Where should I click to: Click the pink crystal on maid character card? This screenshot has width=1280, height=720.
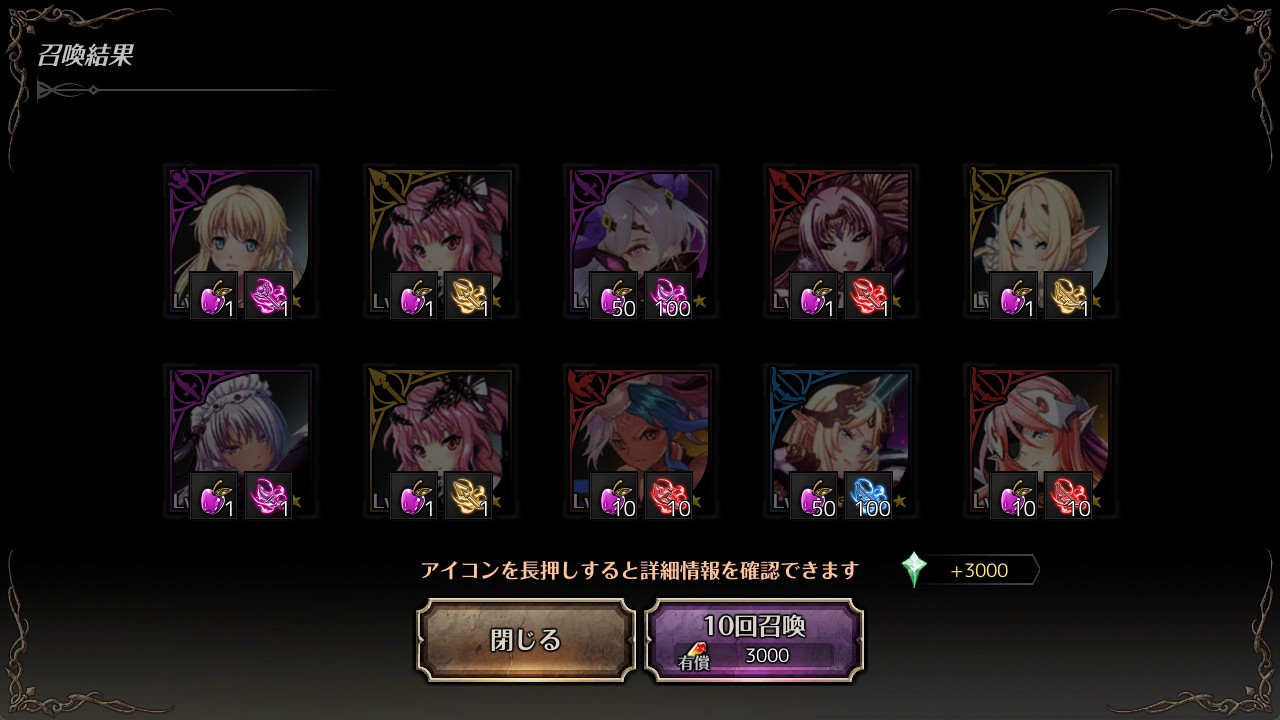point(269,495)
